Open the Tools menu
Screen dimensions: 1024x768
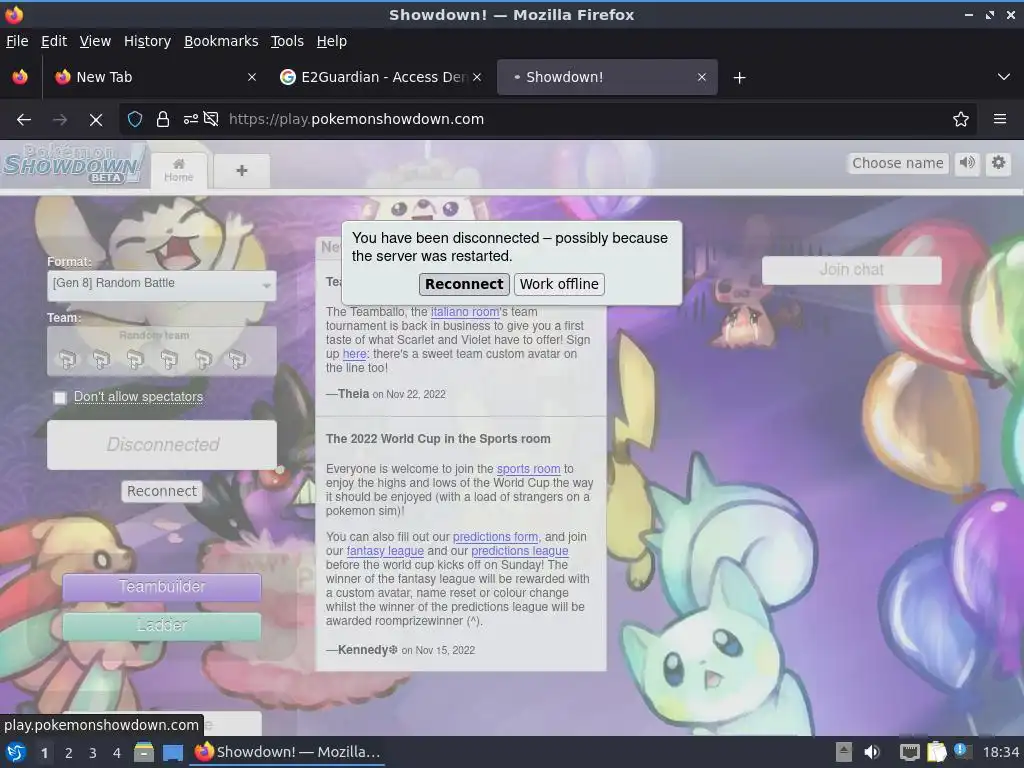click(x=287, y=41)
